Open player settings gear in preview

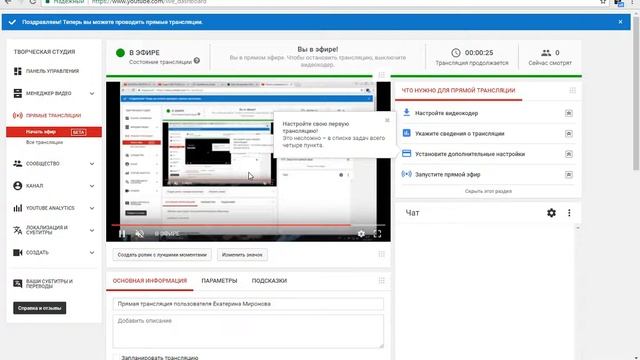361,233
